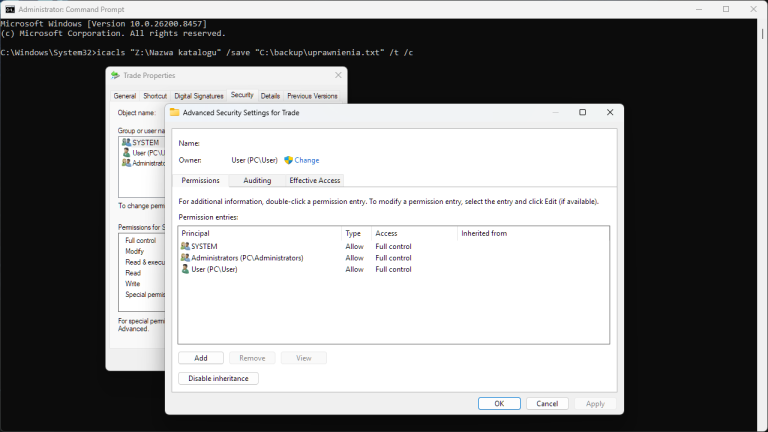Click the shield icon next to Change

(x=288, y=160)
